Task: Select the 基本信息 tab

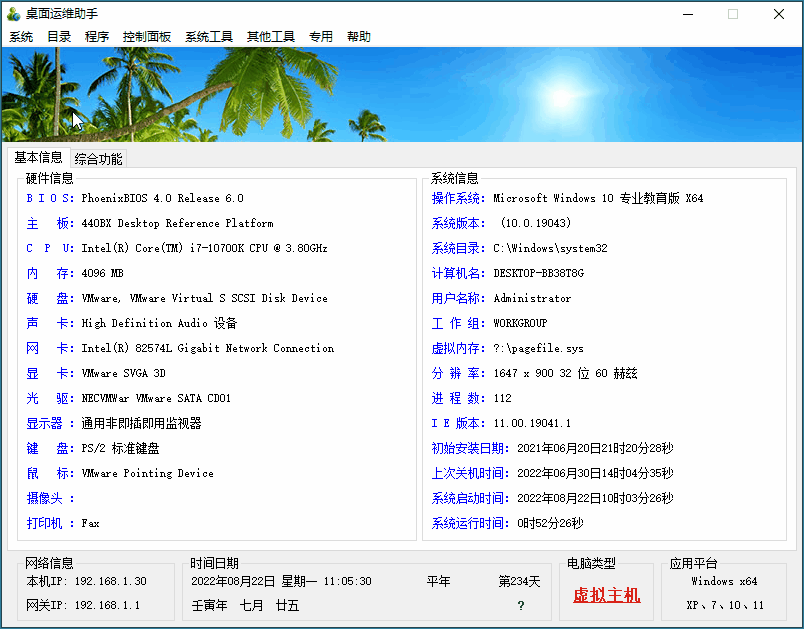Action: [x=39, y=158]
